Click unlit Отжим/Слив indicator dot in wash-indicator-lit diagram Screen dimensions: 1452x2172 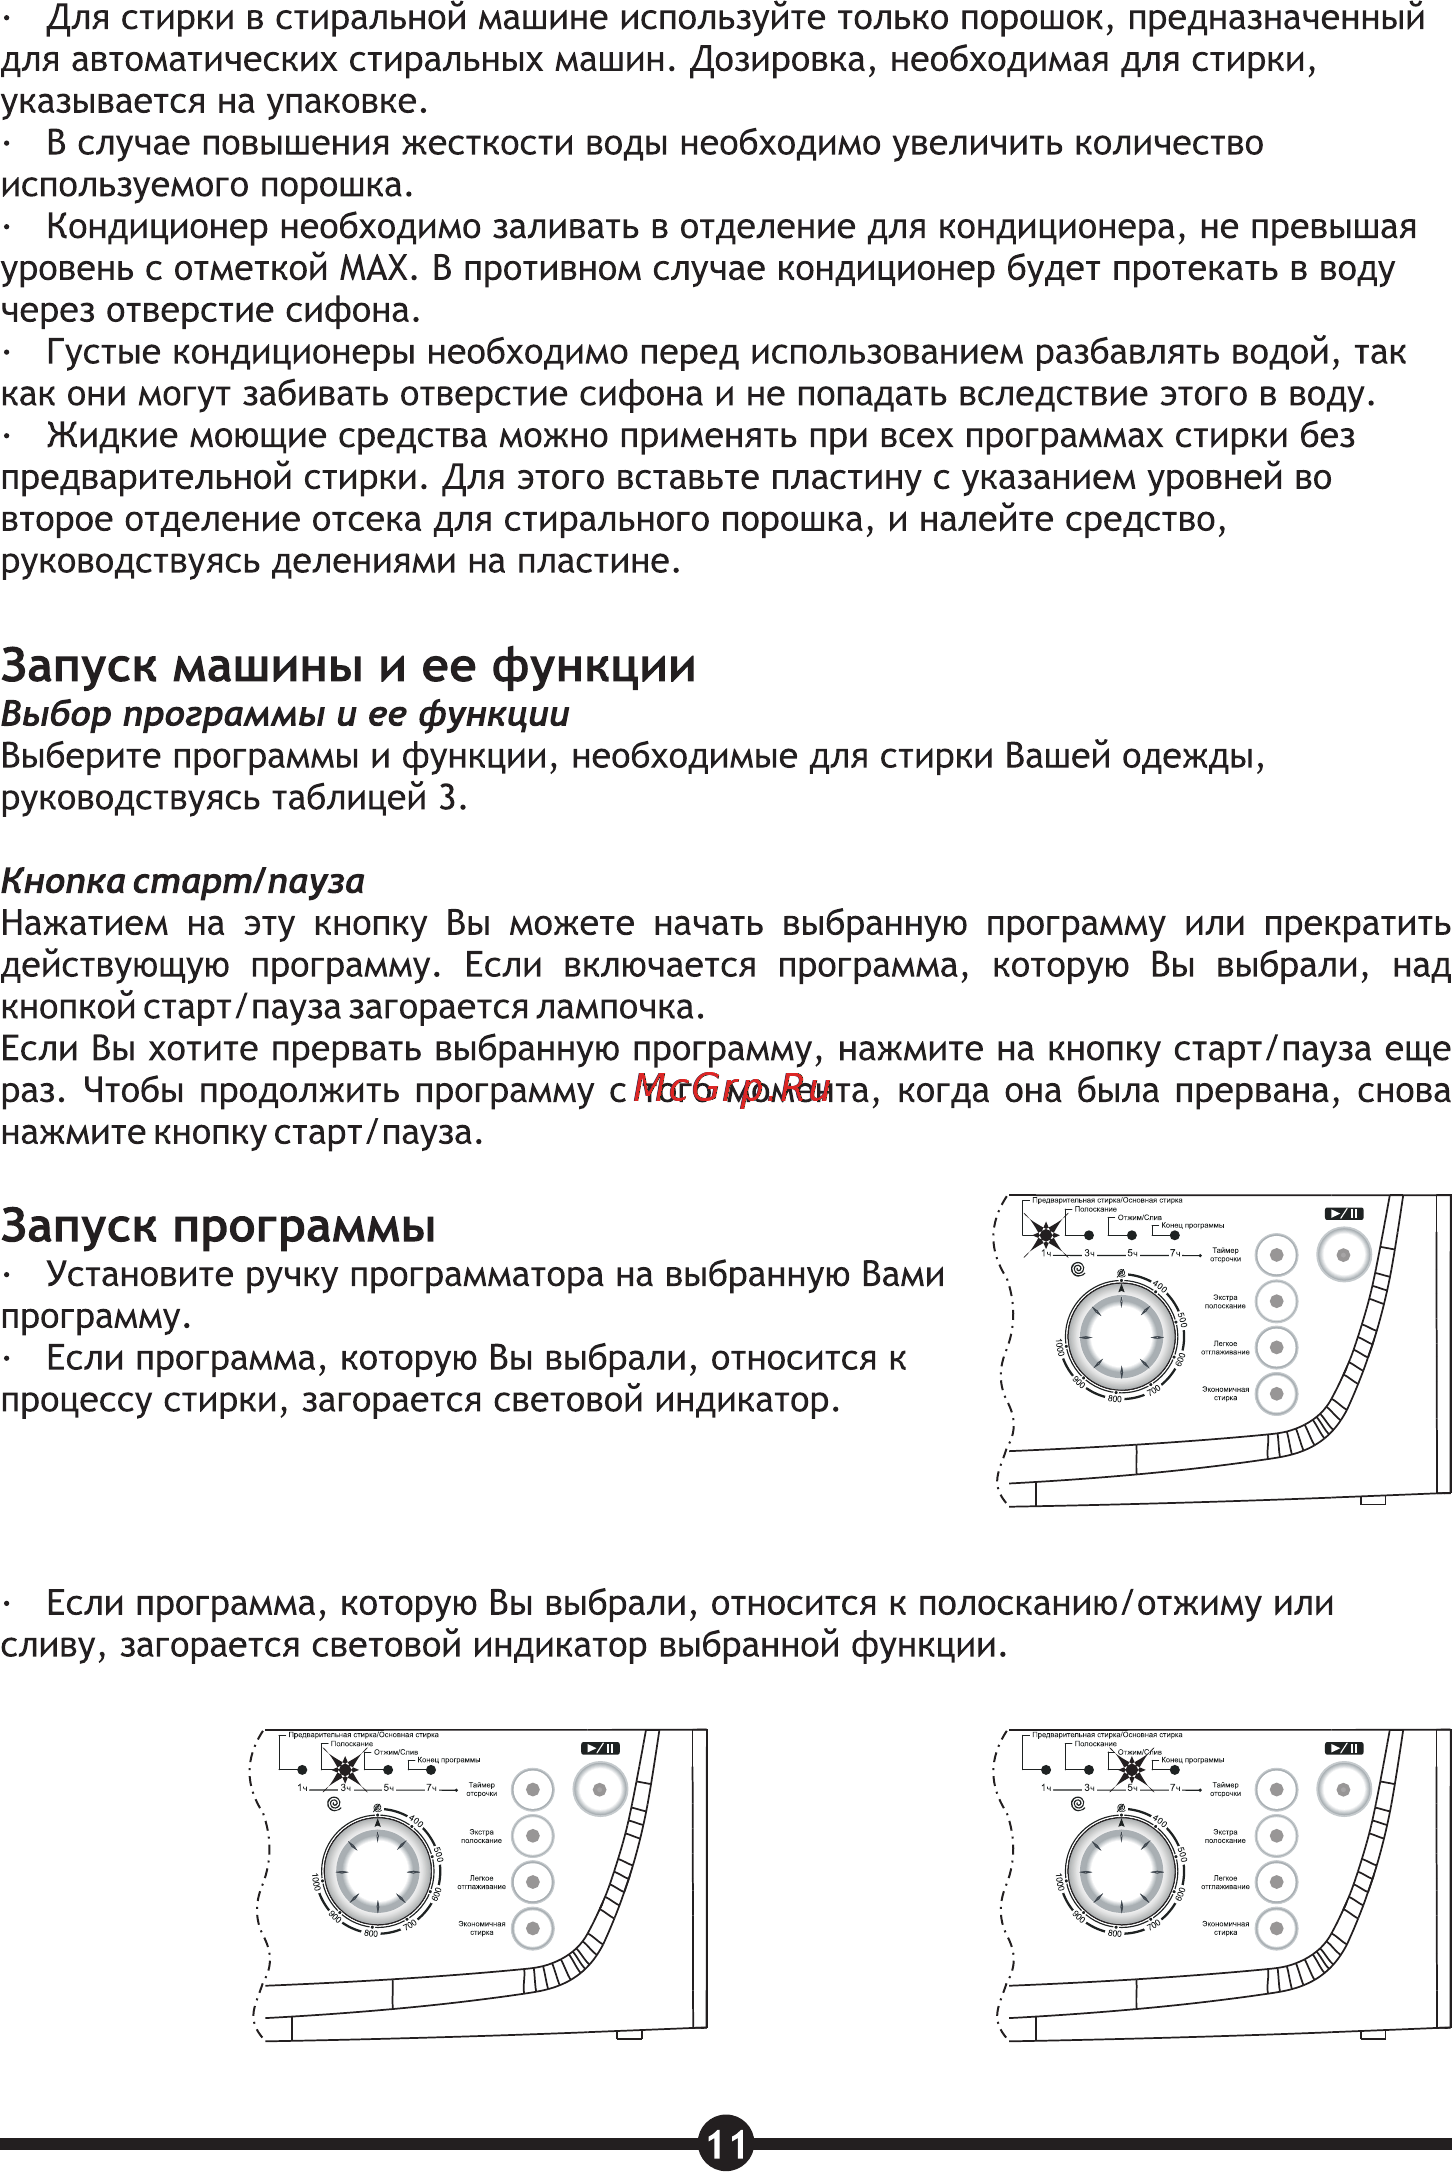click(x=1132, y=1235)
